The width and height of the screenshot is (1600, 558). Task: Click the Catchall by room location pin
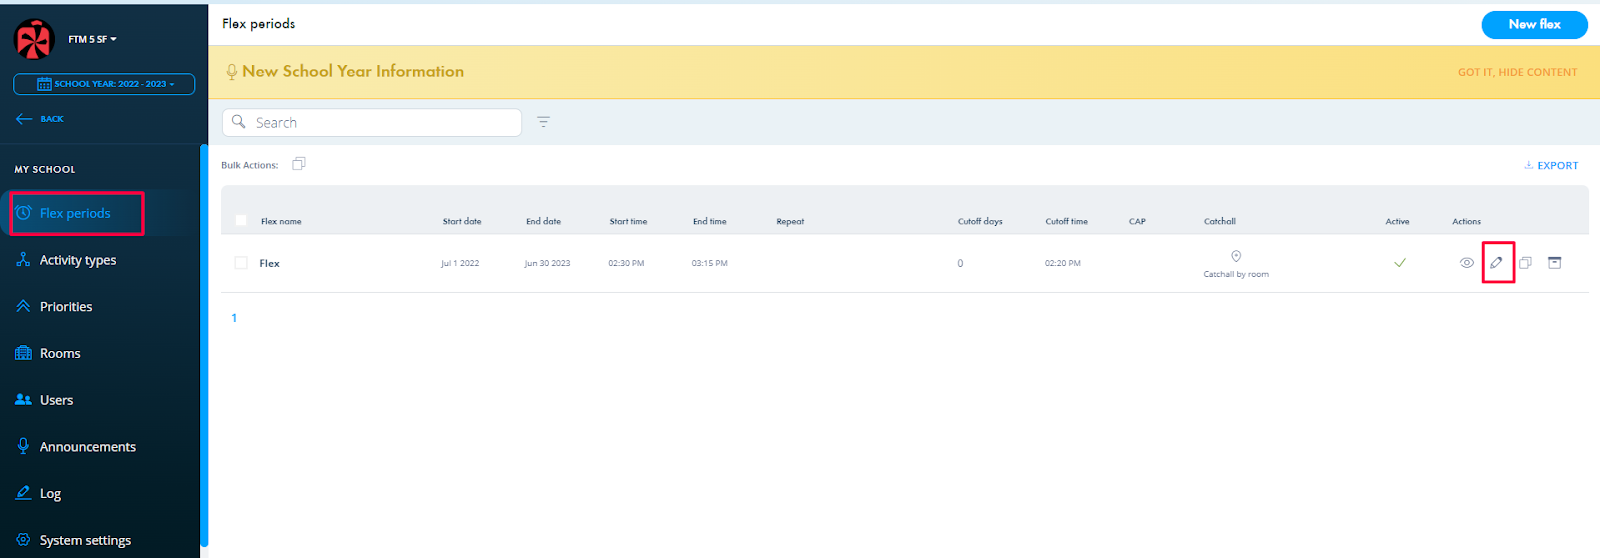[x=1236, y=257]
